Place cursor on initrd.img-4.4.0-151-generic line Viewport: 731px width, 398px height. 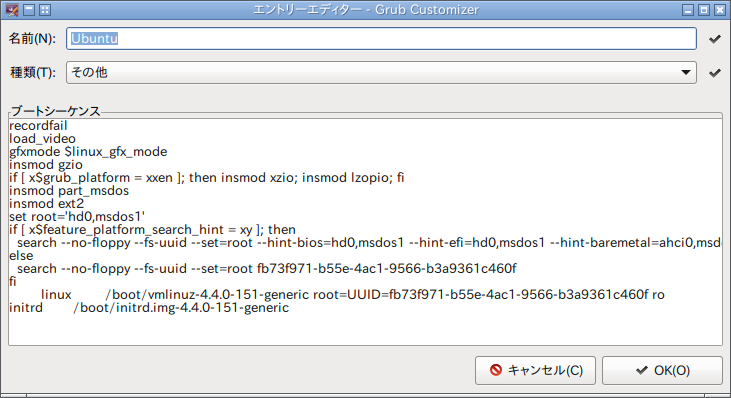click(x=149, y=308)
